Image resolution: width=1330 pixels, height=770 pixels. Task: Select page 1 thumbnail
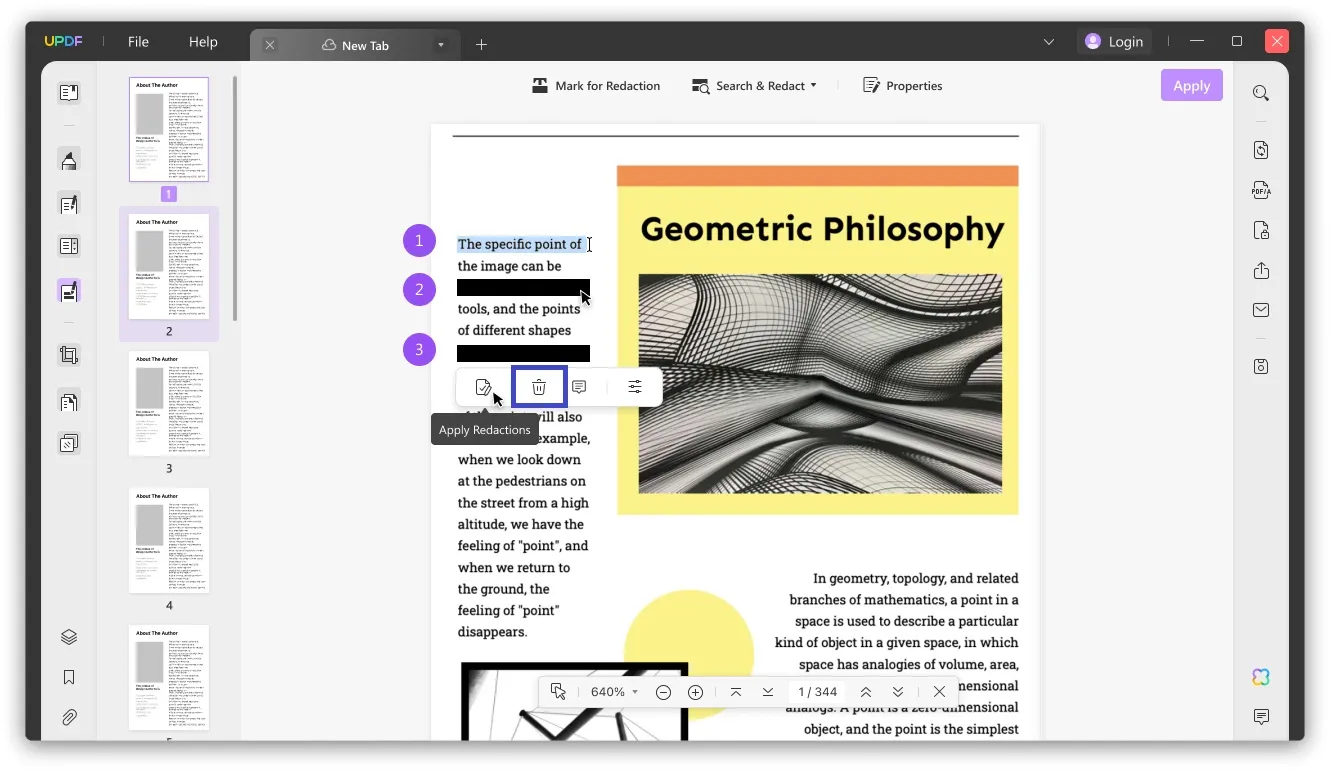pyautogui.click(x=169, y=129)
